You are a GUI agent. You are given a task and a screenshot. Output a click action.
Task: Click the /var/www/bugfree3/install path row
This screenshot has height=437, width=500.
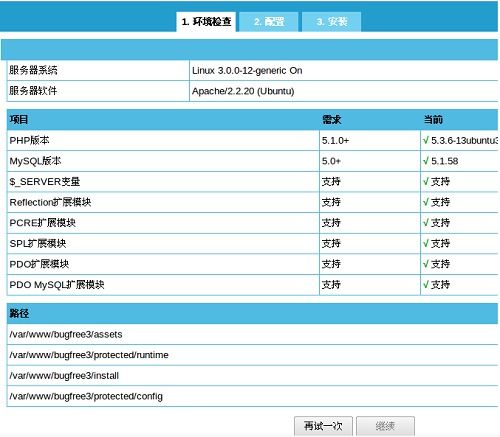pyautogui.click(x=252, y=376)
